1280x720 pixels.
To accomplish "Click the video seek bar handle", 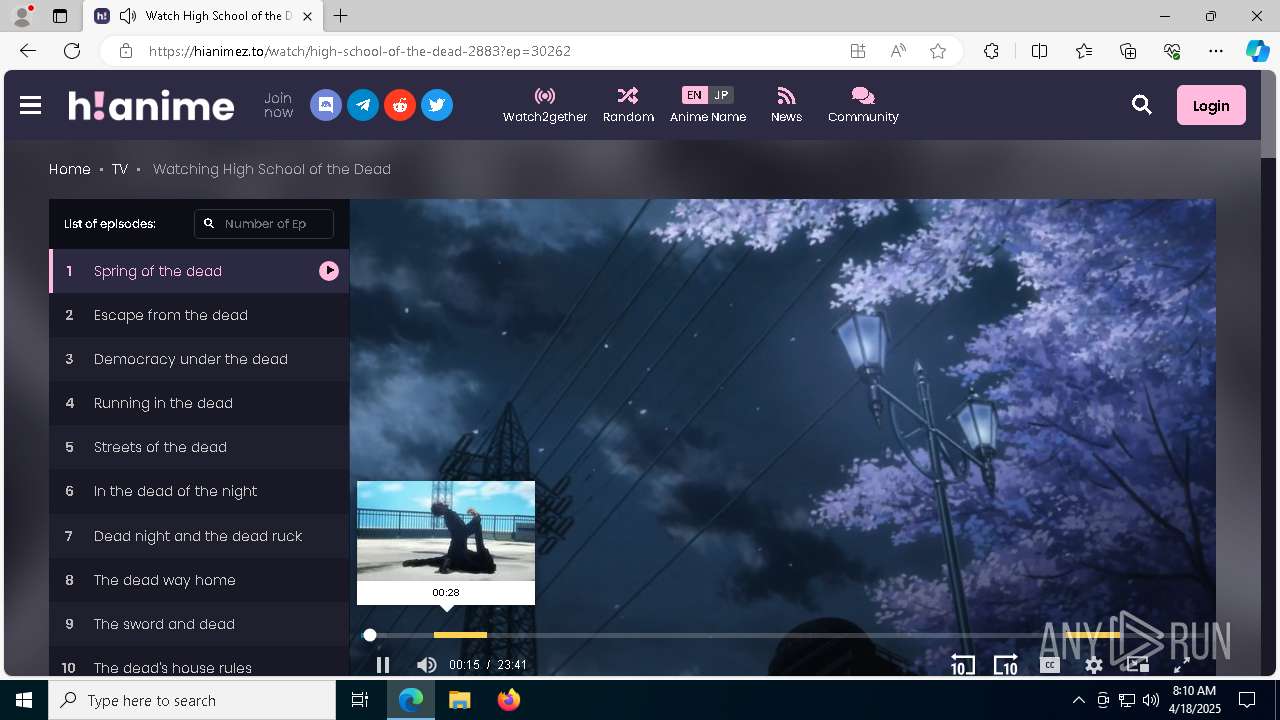I will point(370,635).
